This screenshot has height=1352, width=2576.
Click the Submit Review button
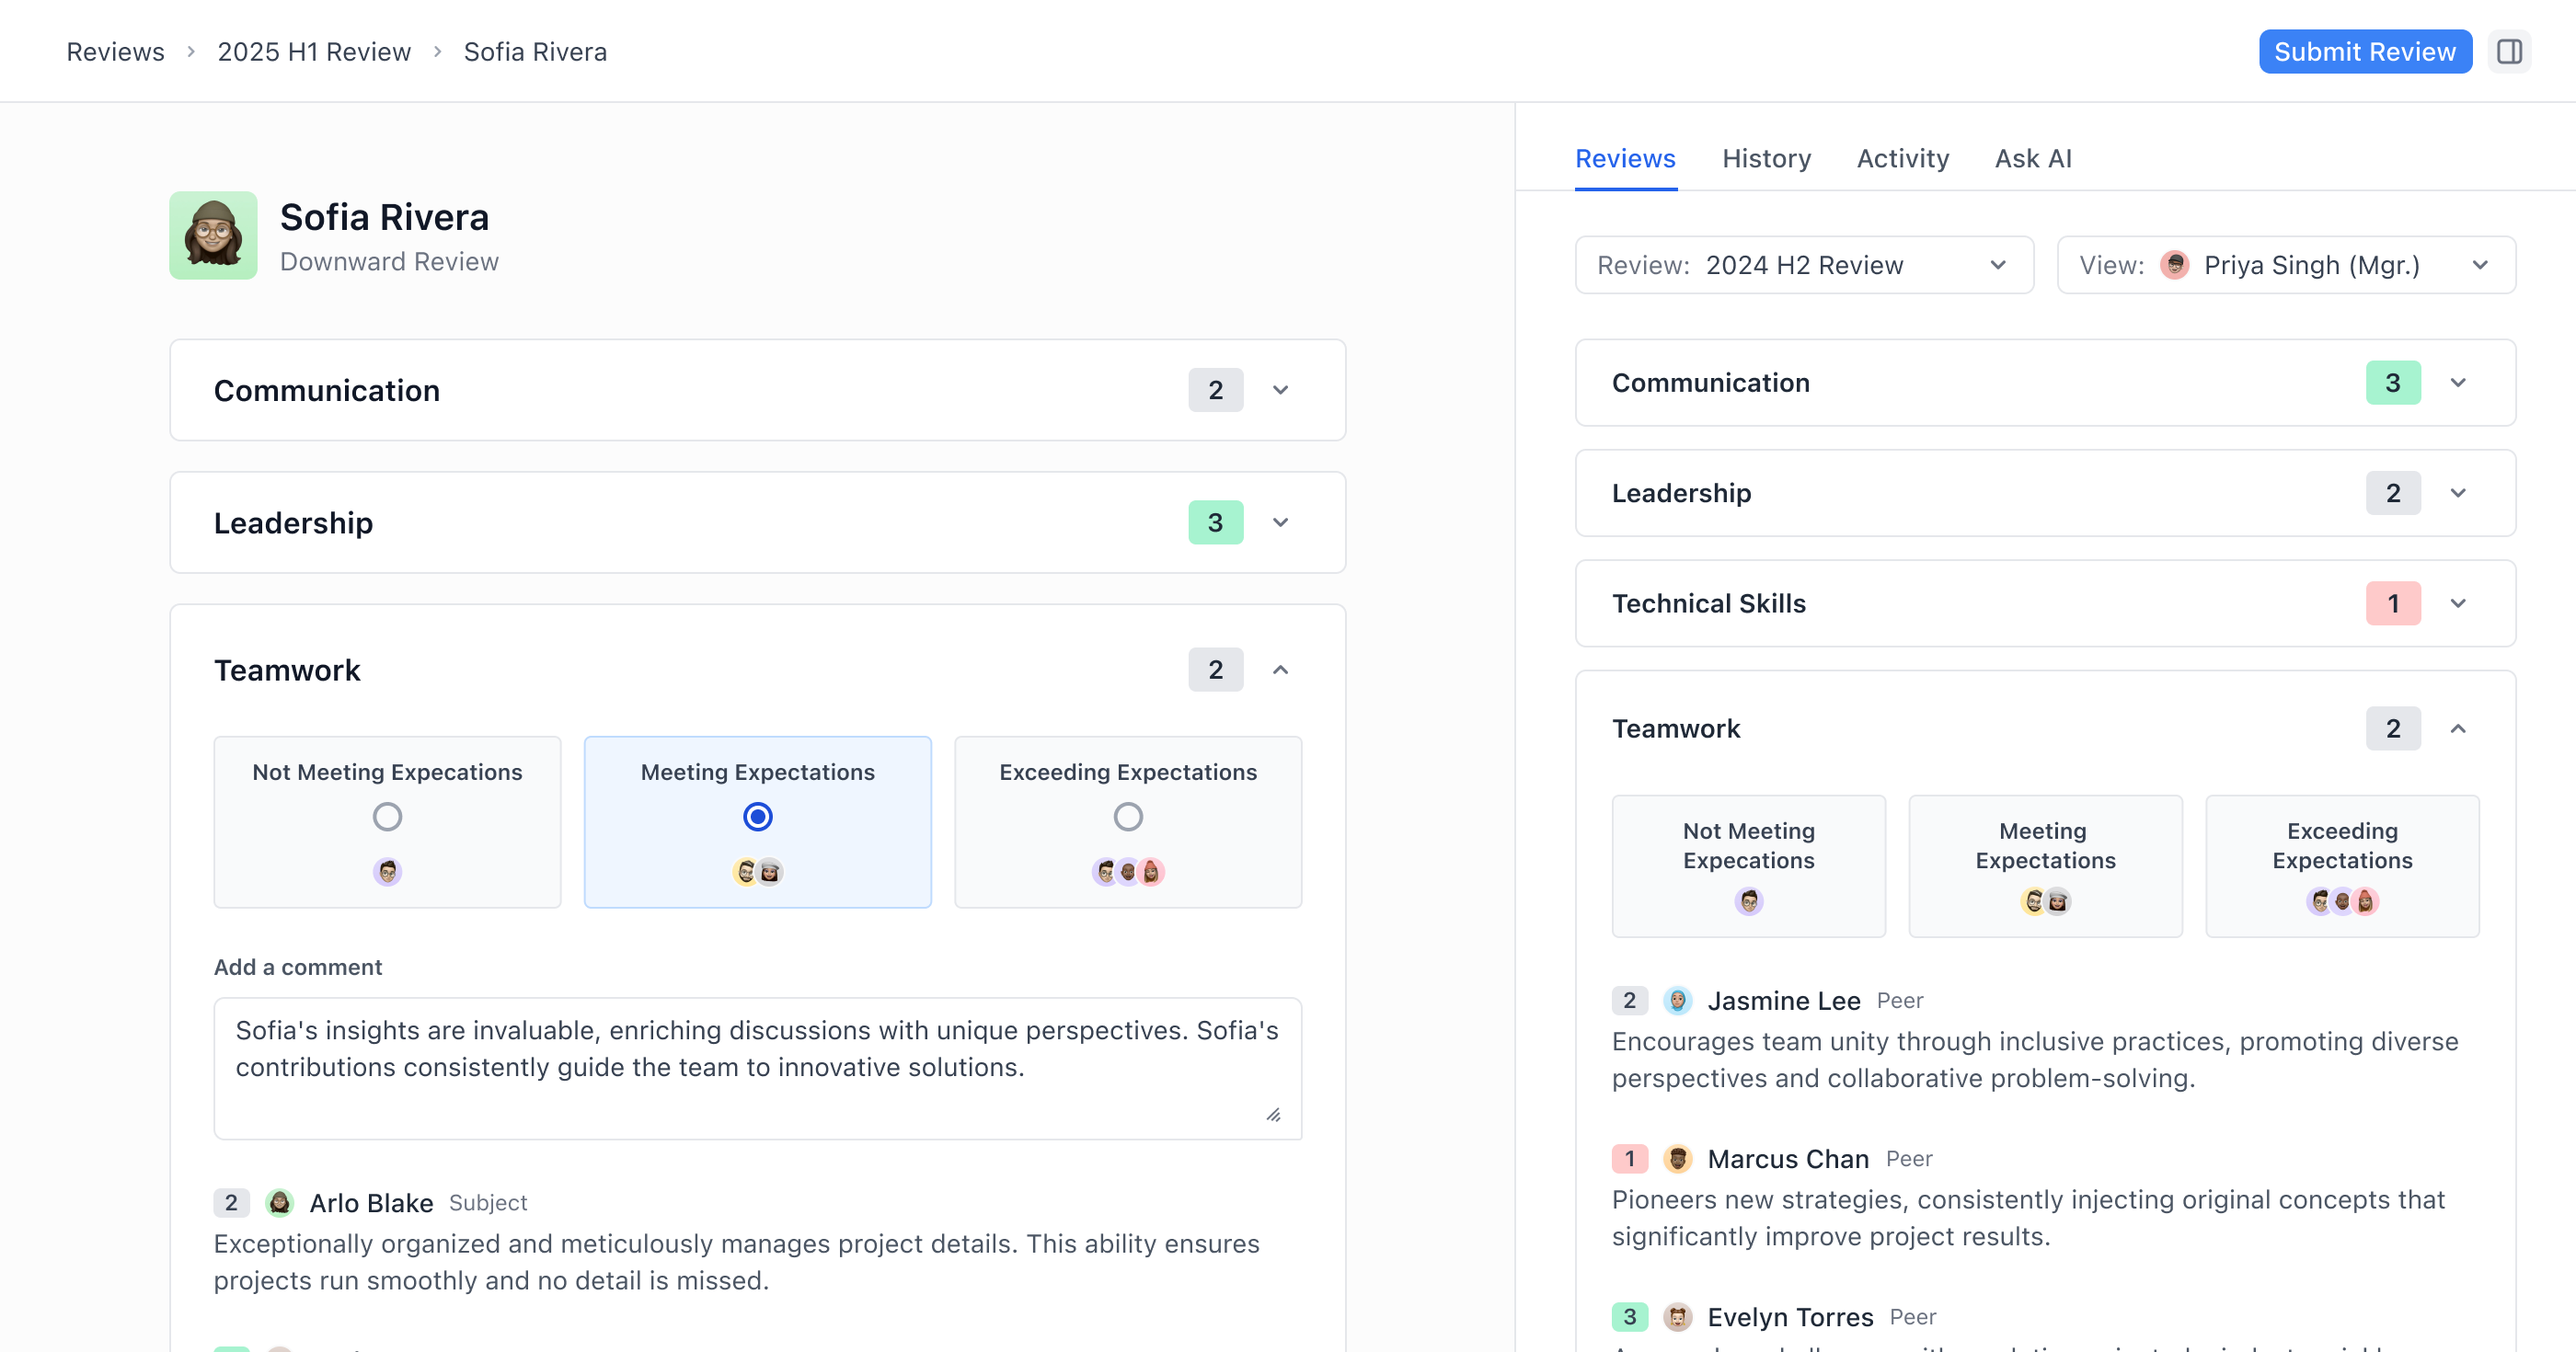(2365, 51)
